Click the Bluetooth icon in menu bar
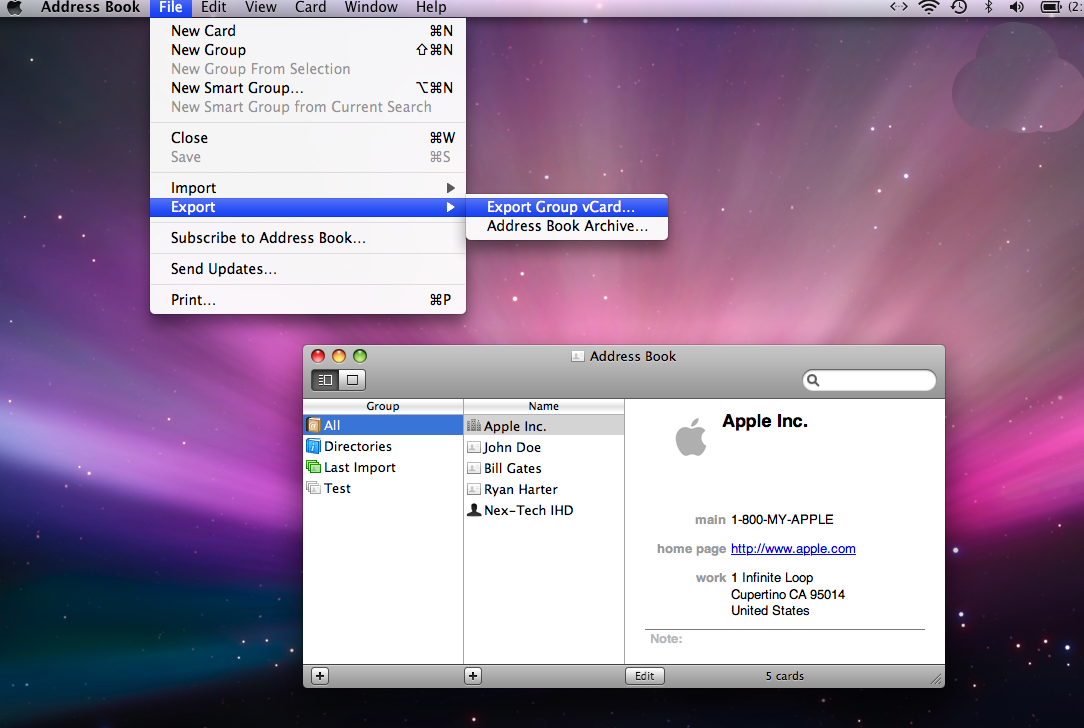The image size is (1084, 728). [x=989, y=8]
